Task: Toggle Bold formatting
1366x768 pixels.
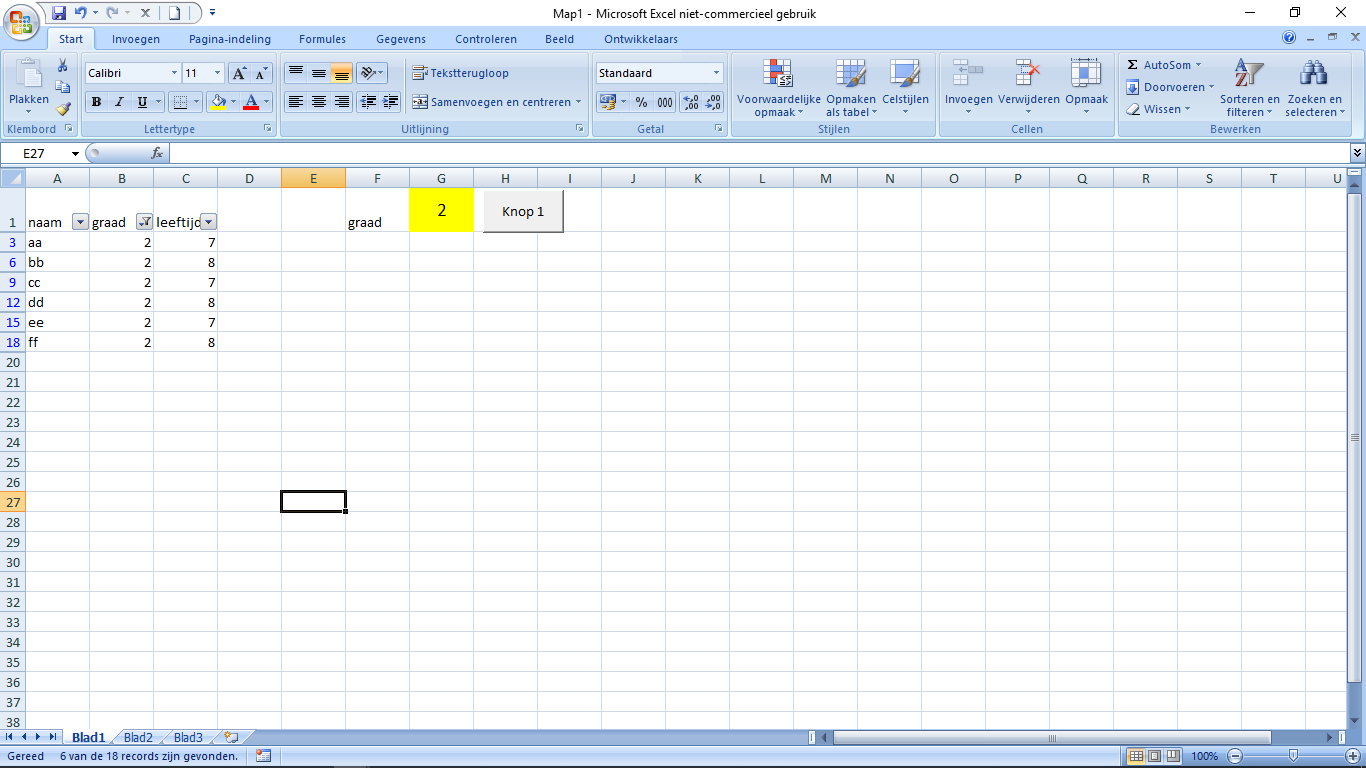Action: click(x=97, y=102)
